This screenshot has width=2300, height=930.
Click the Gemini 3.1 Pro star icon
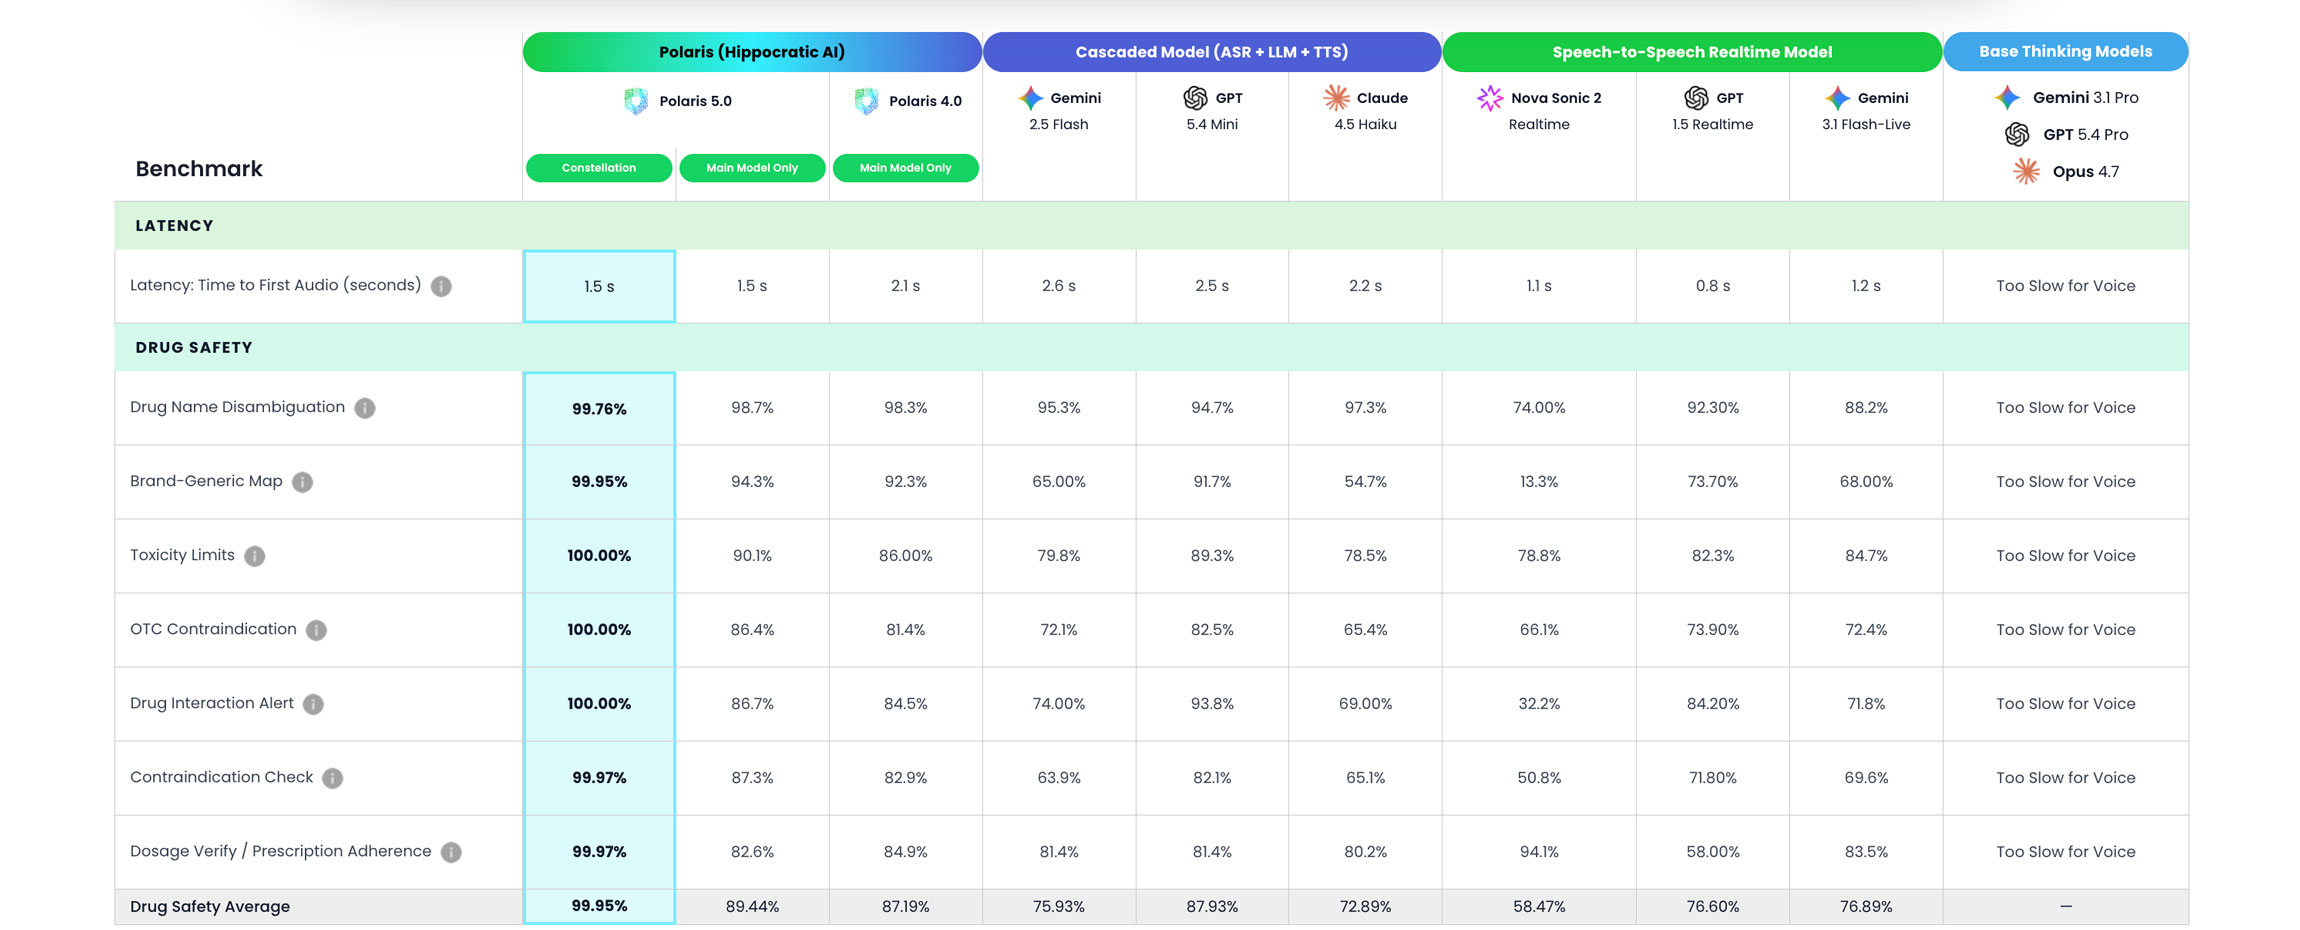(2007, 97)
